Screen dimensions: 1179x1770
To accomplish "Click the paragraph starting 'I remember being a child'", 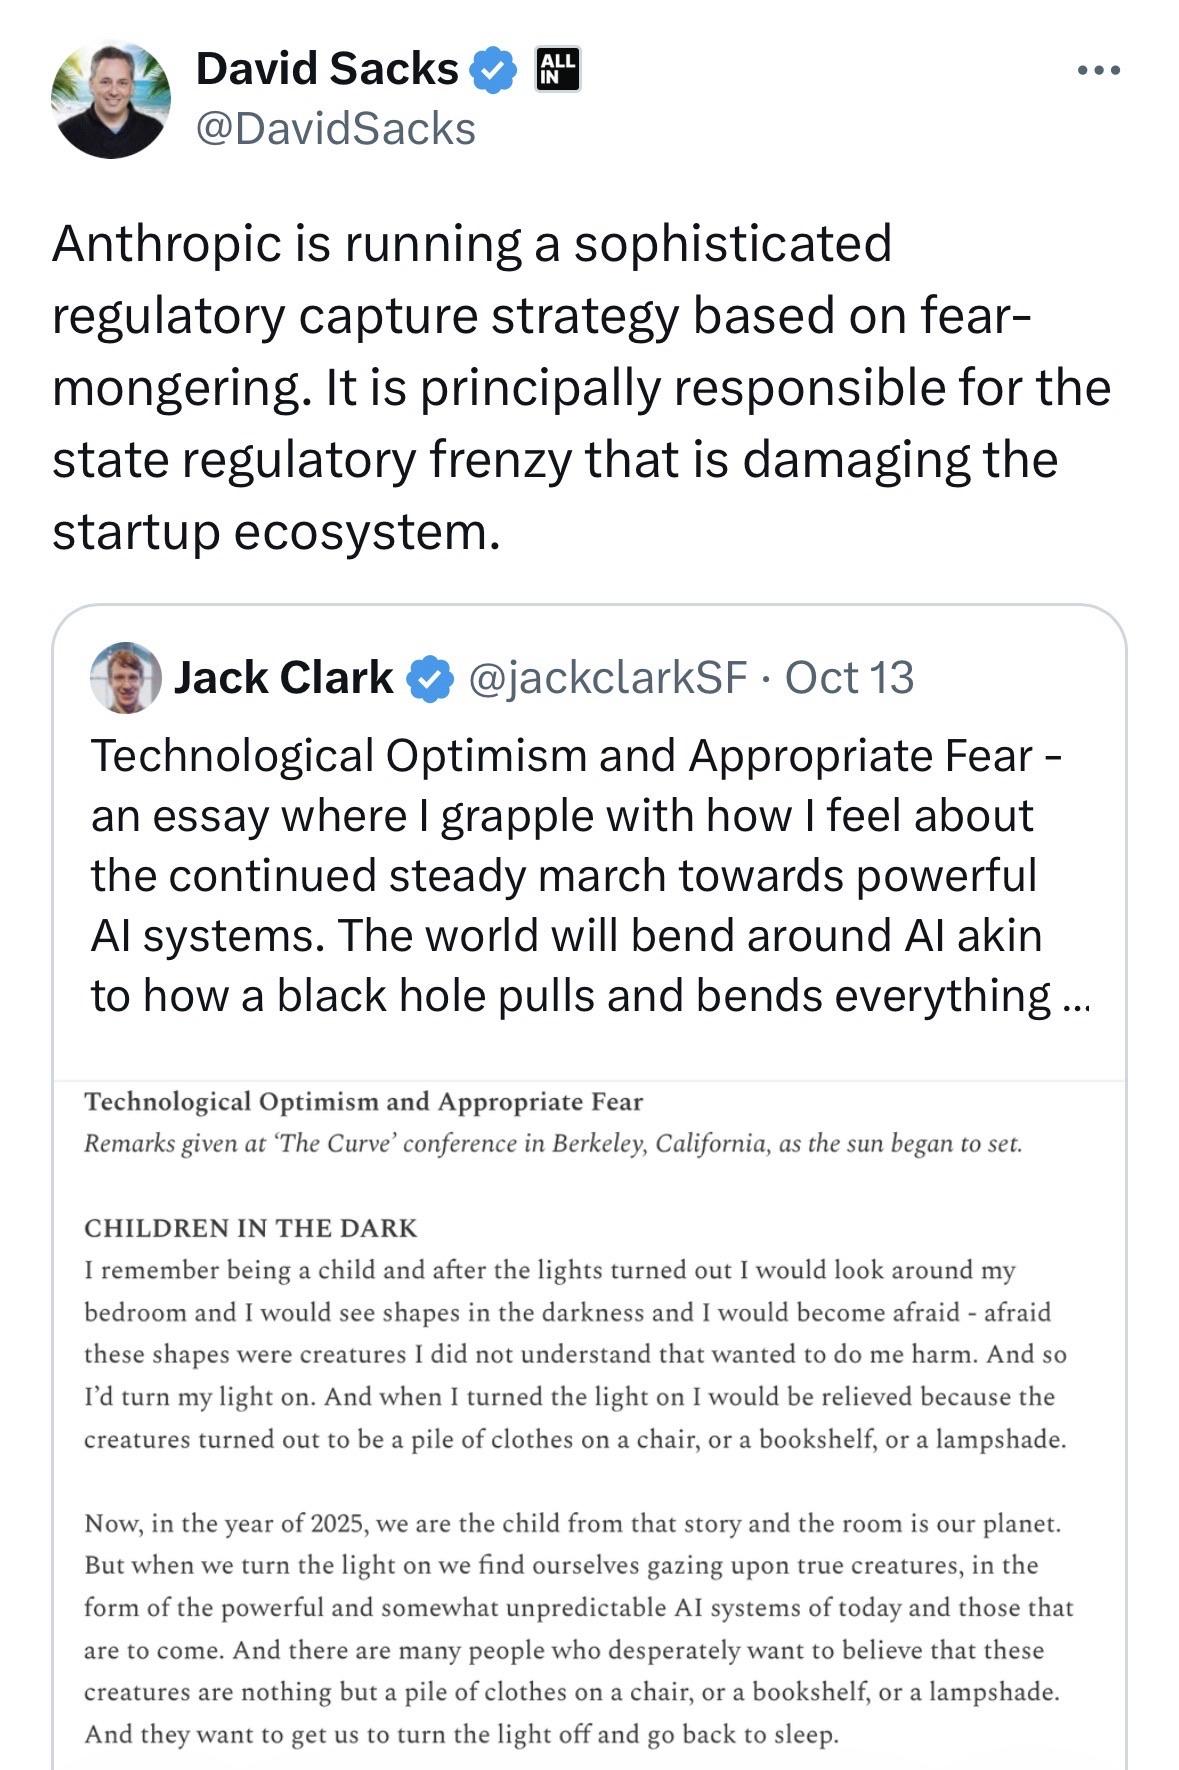I will pyautogui.click(x=575, y=1354).
